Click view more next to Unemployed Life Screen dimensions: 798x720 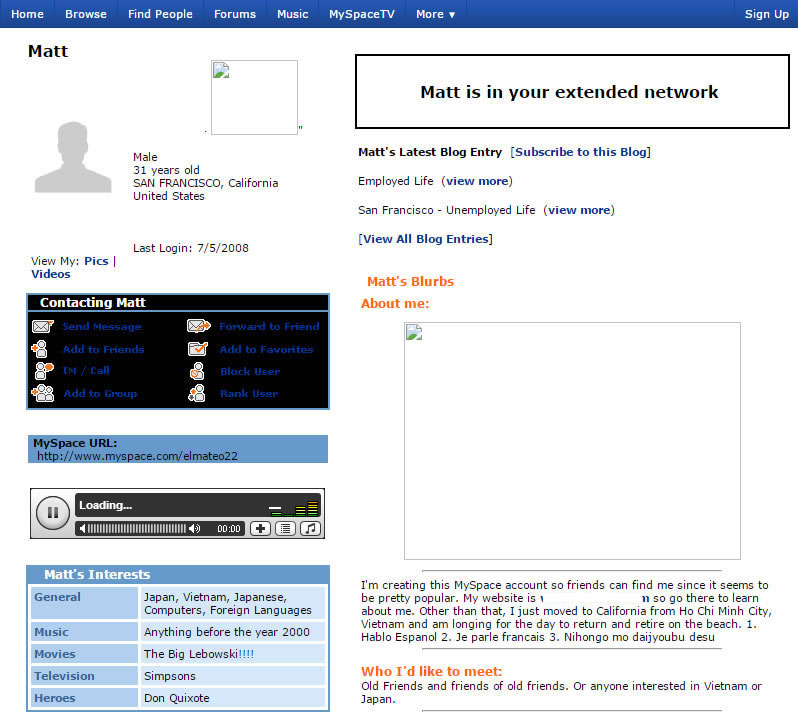pyautogui.click(x=579, y=210)
